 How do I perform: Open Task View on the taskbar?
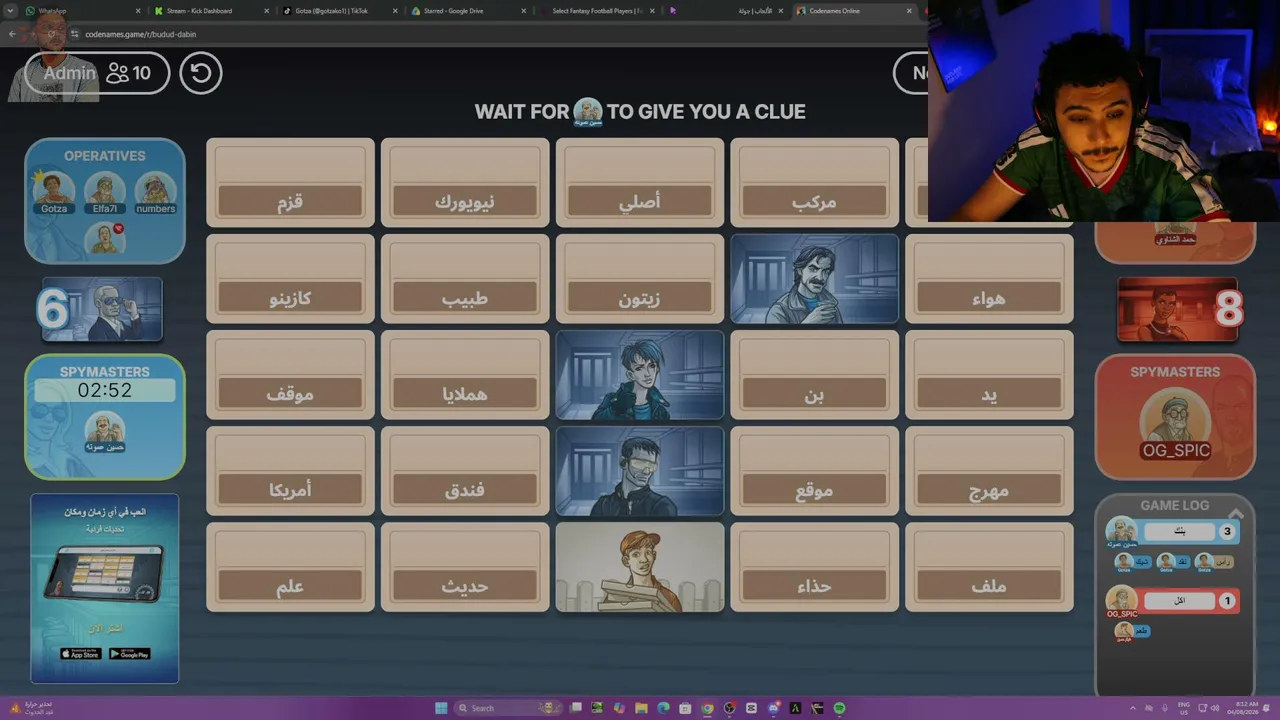pos(576,708)
